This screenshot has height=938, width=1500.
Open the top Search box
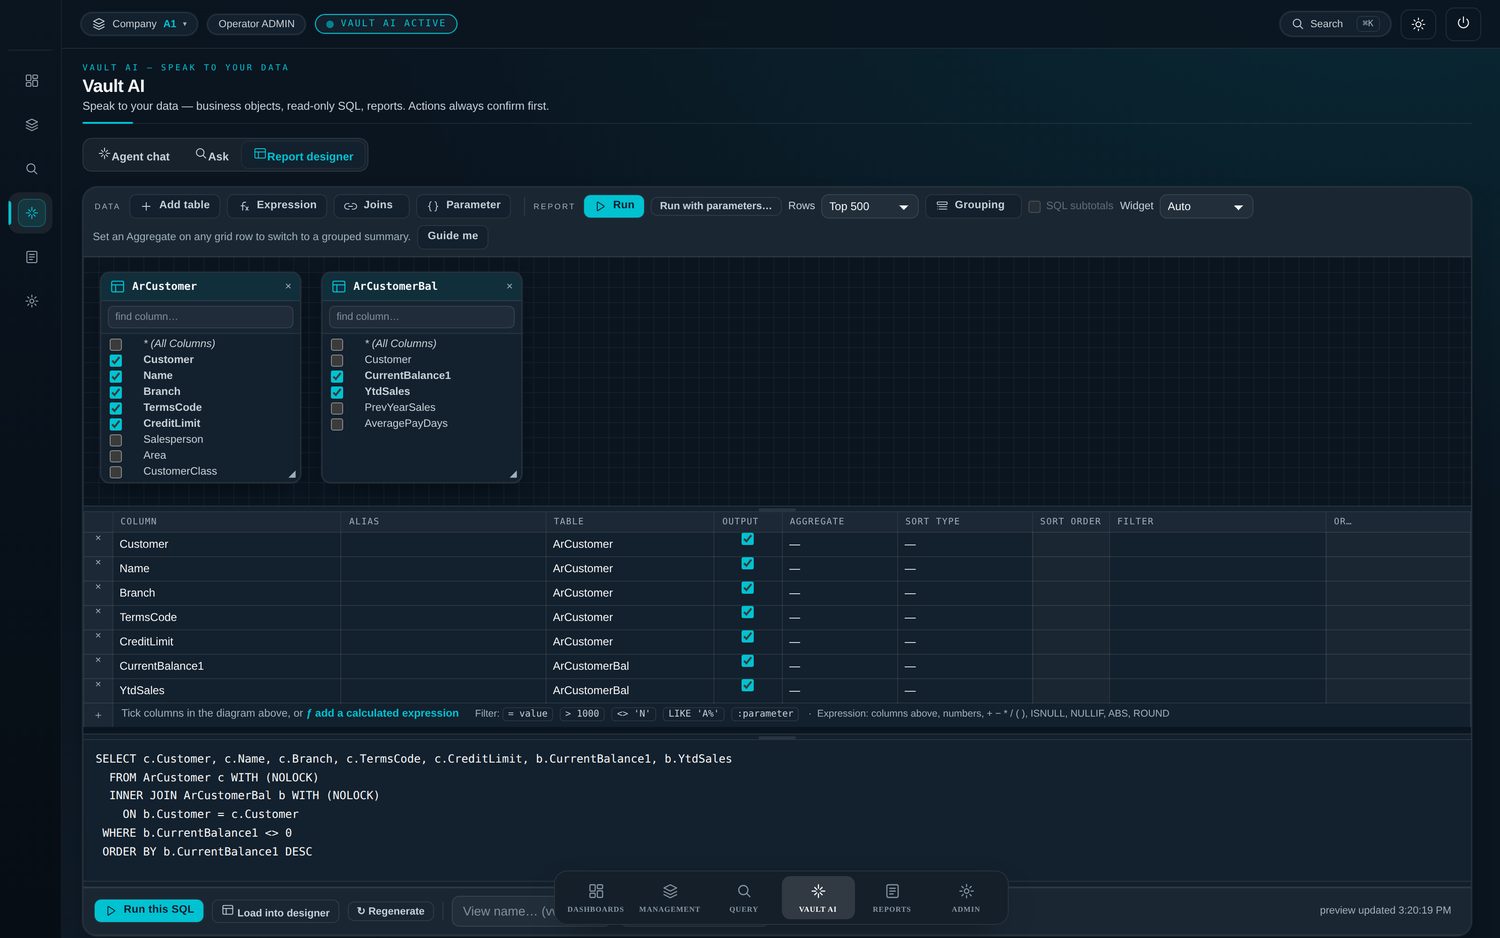click(1335, 24)
